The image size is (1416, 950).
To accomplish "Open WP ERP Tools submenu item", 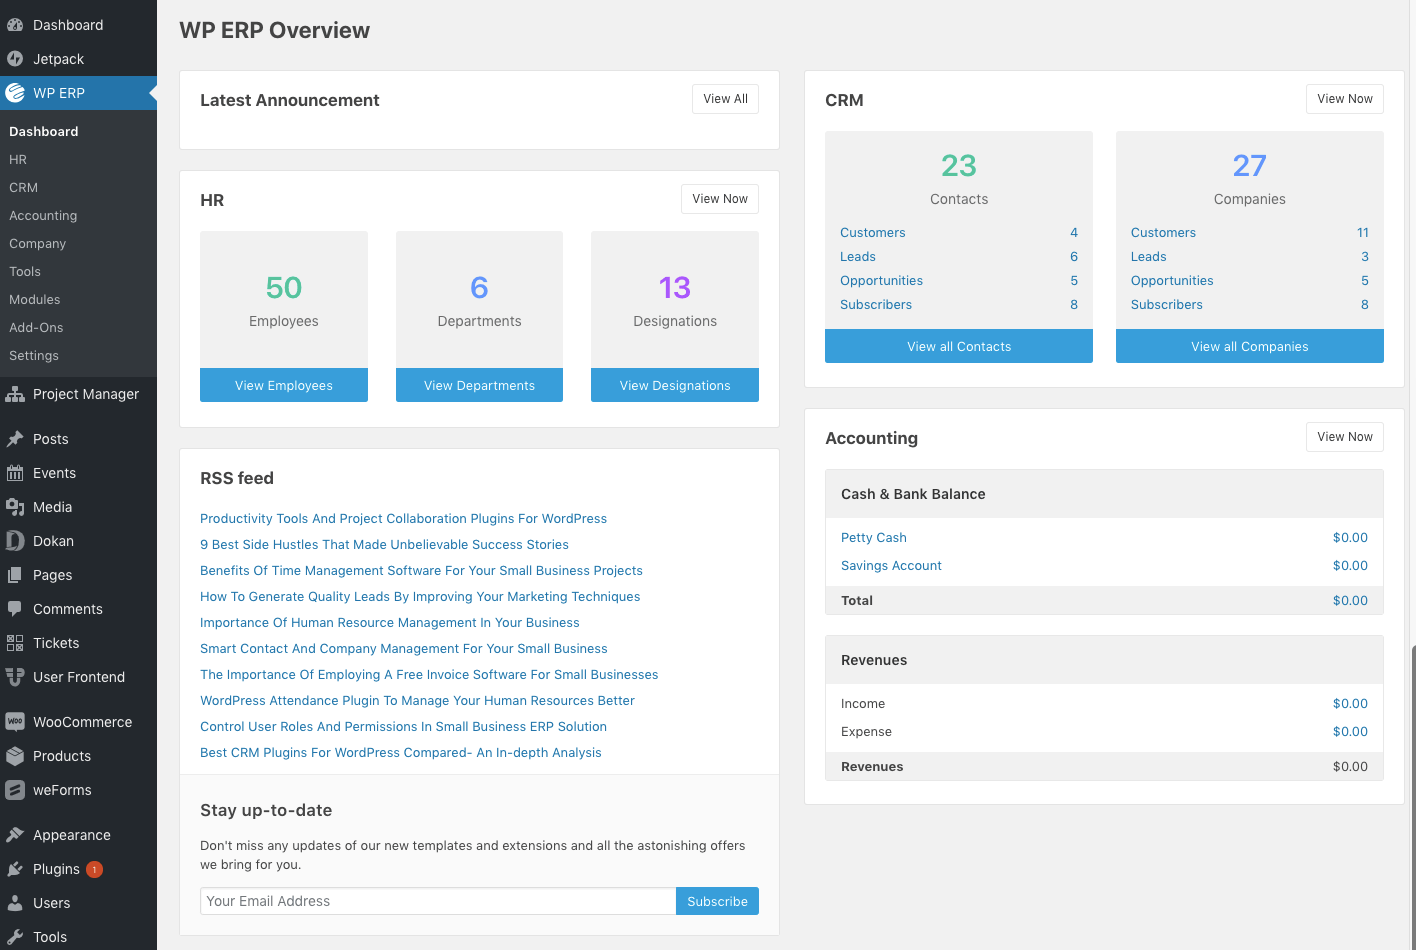I will click(25, 272).
